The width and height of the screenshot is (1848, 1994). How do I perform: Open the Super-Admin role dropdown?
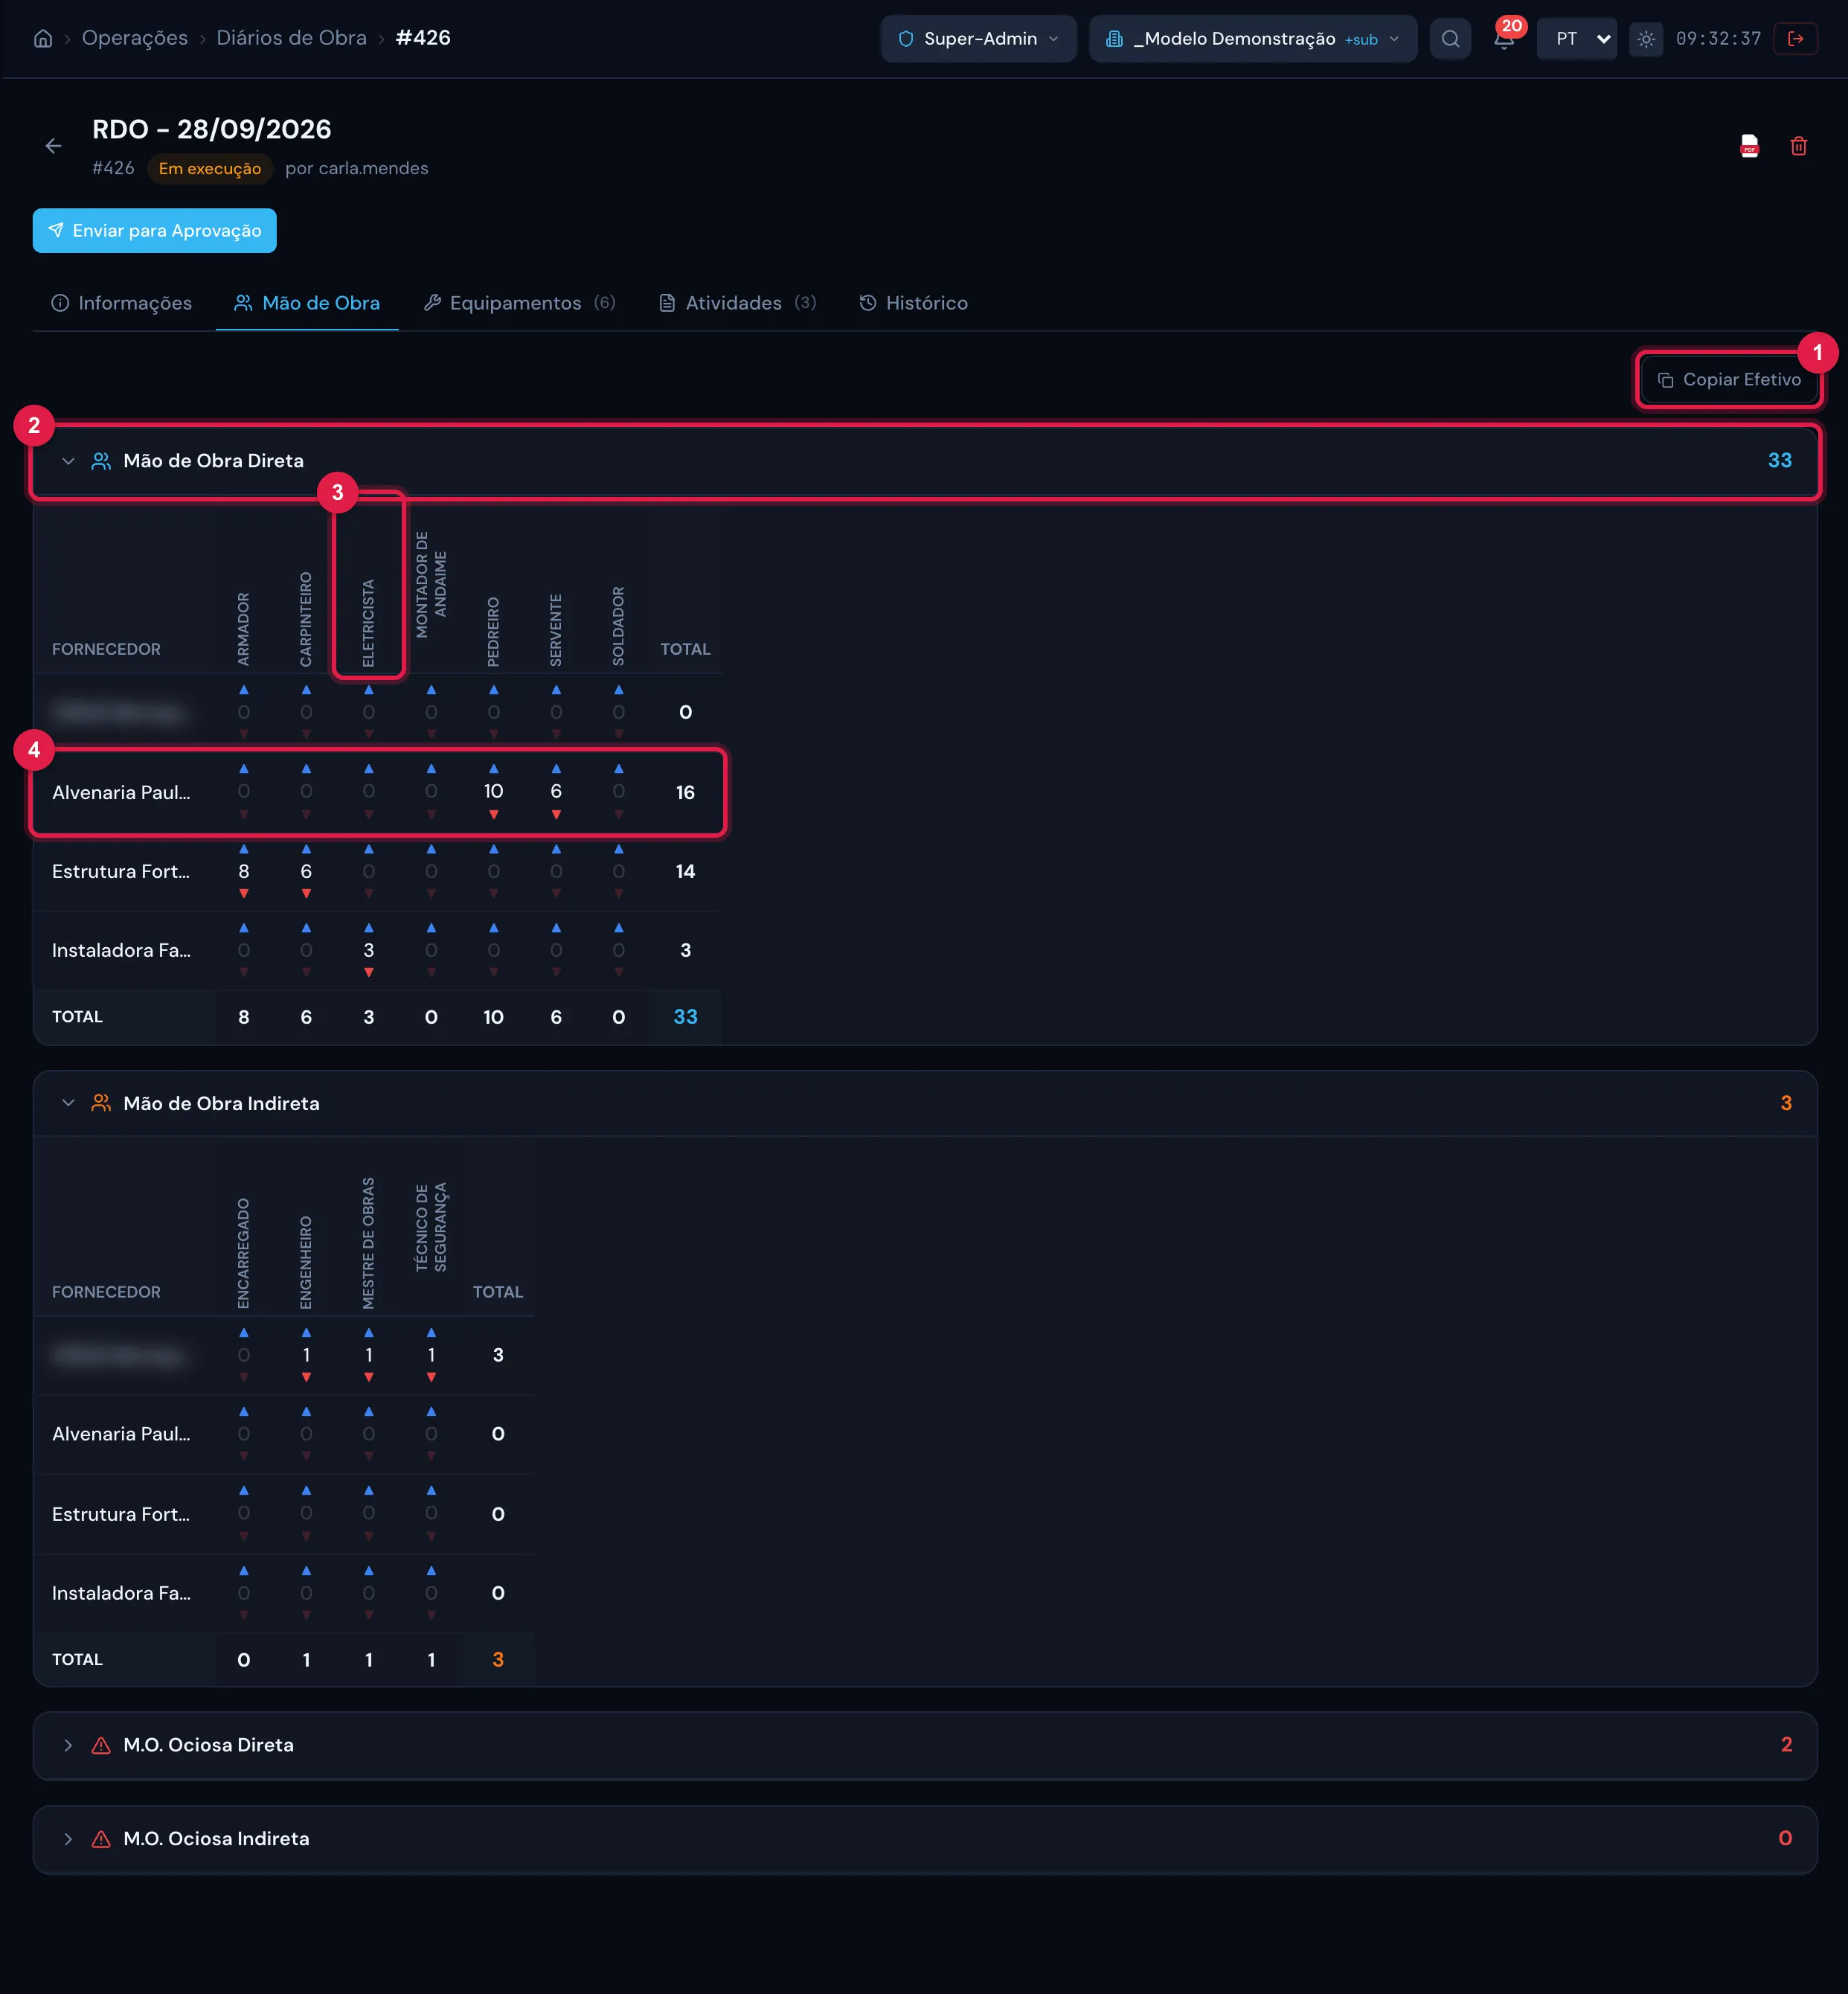click(978, 39)
